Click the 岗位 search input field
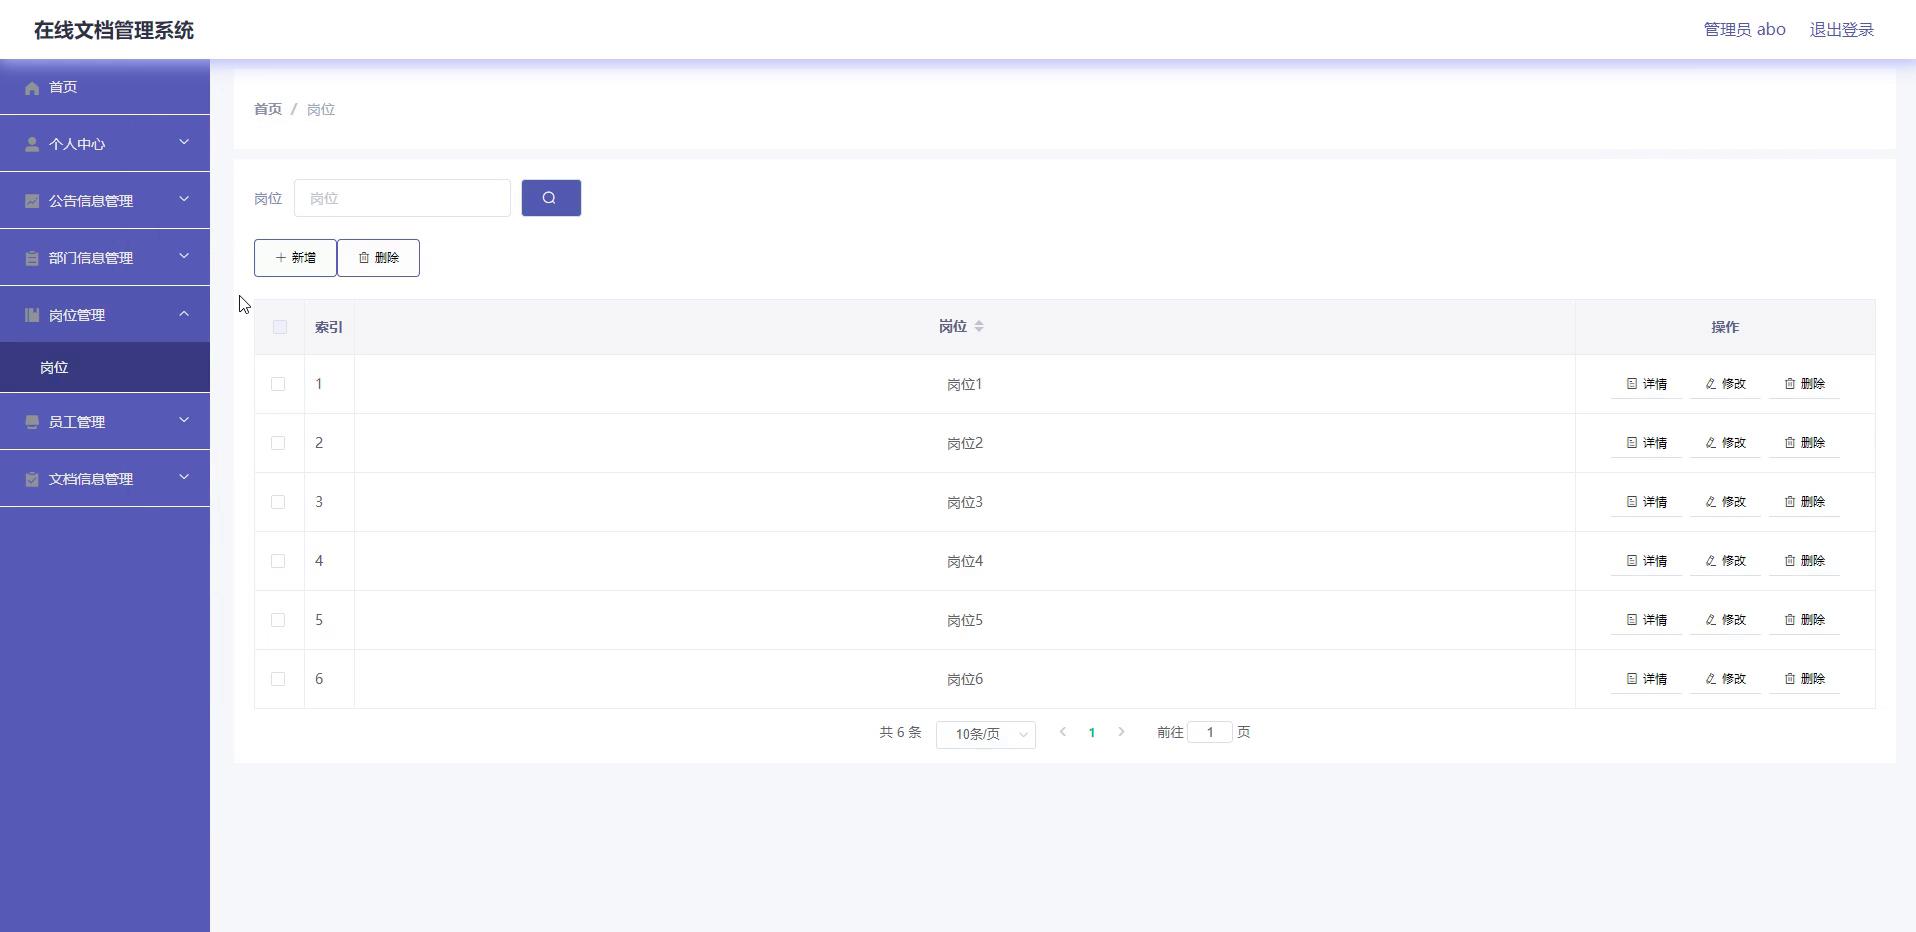Image resolution: width=1916 pixels, height=932 pixels. 402,198
